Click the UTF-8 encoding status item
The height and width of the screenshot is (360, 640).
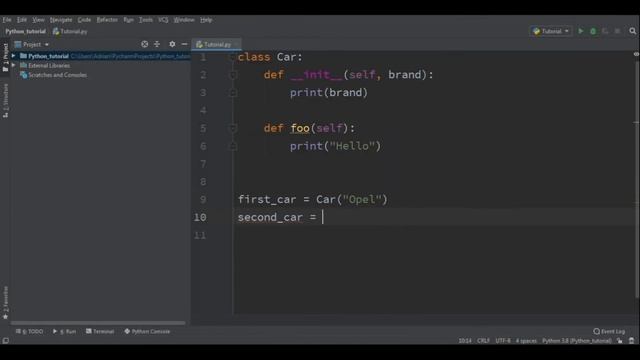503,340
